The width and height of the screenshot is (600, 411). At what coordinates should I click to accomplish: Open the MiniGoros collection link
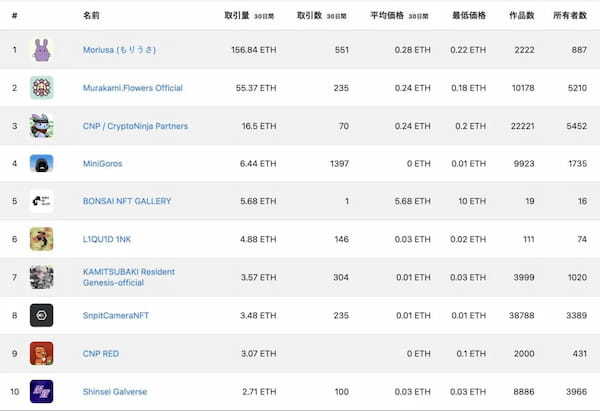click(x=103, y=164)
